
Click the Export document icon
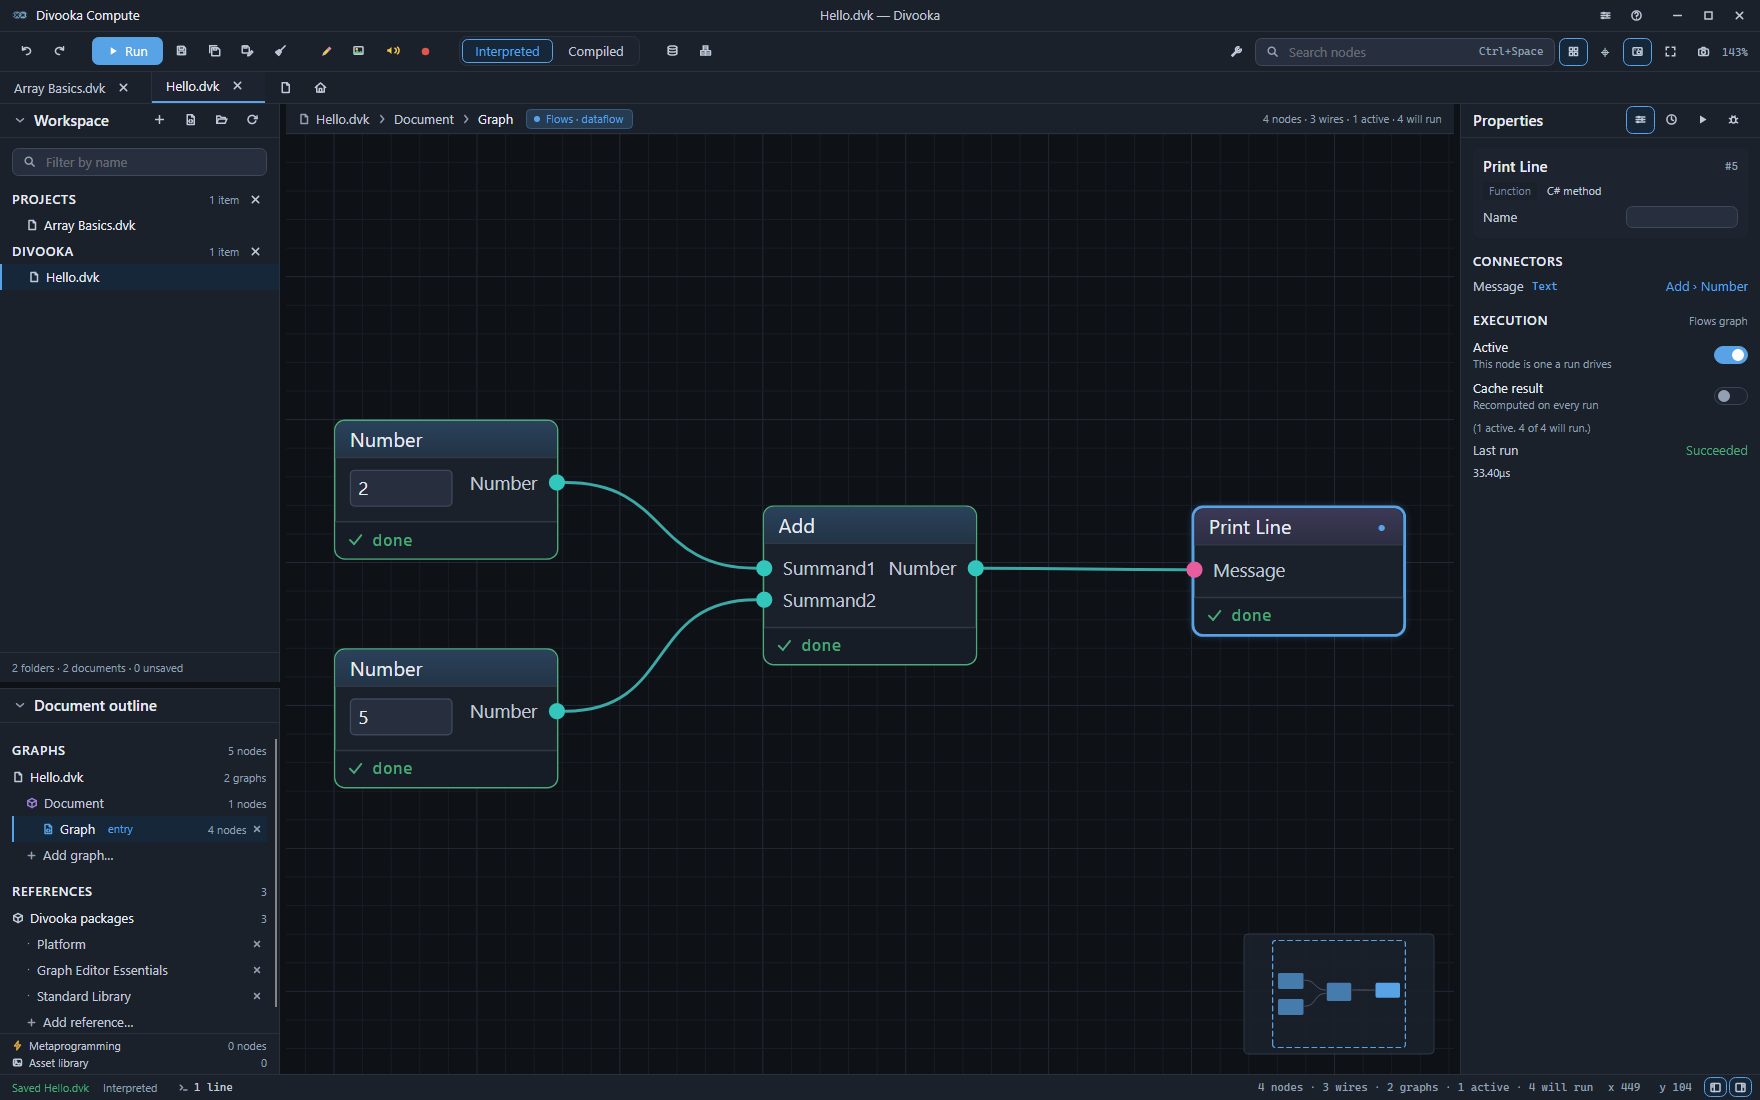[247, 51]
